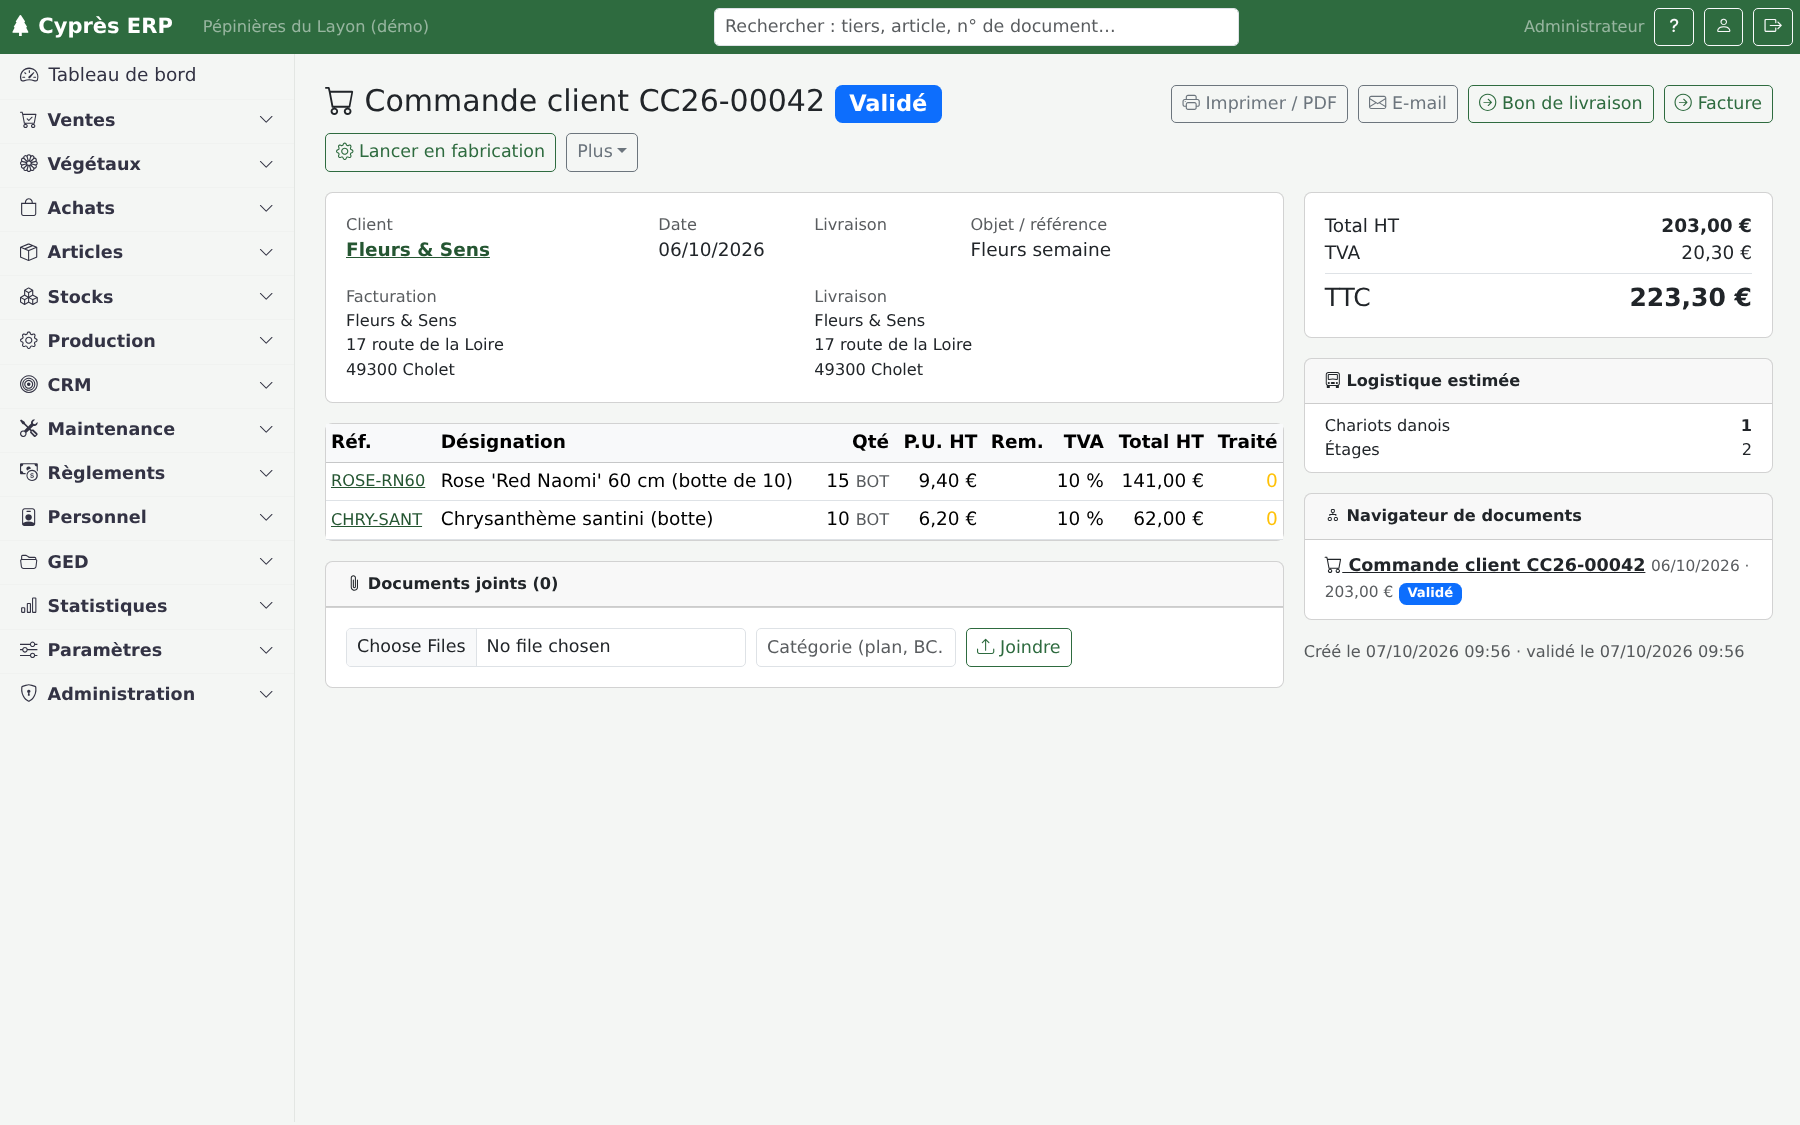1800x1125 pixels.
Task: Click the Articles box icon
Action: (29, 252)
